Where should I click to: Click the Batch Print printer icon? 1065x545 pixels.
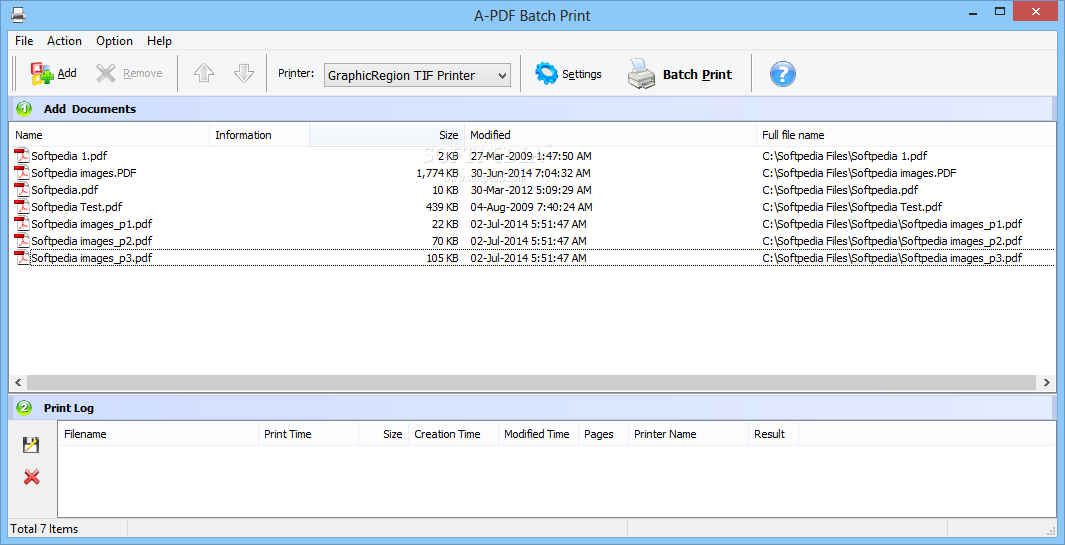pyautogui.click(x=641, y=74)
